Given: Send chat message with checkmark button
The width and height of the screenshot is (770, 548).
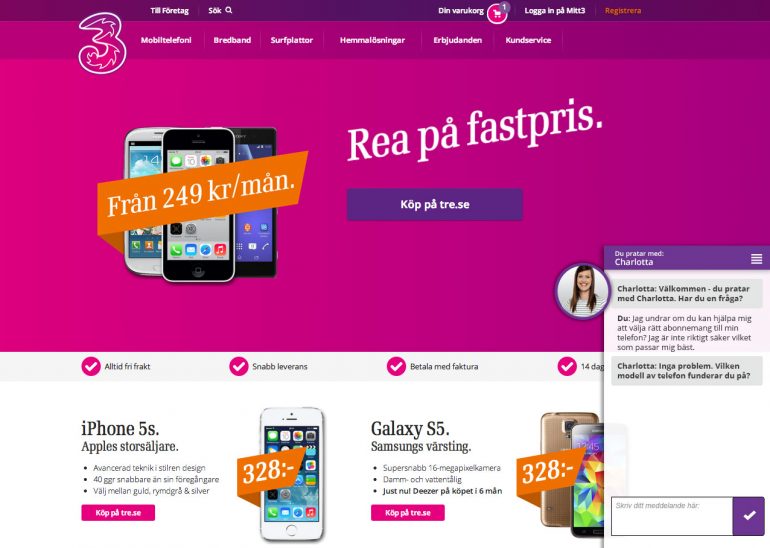Looking at the screenshot, I should click(x=748, y=516).
